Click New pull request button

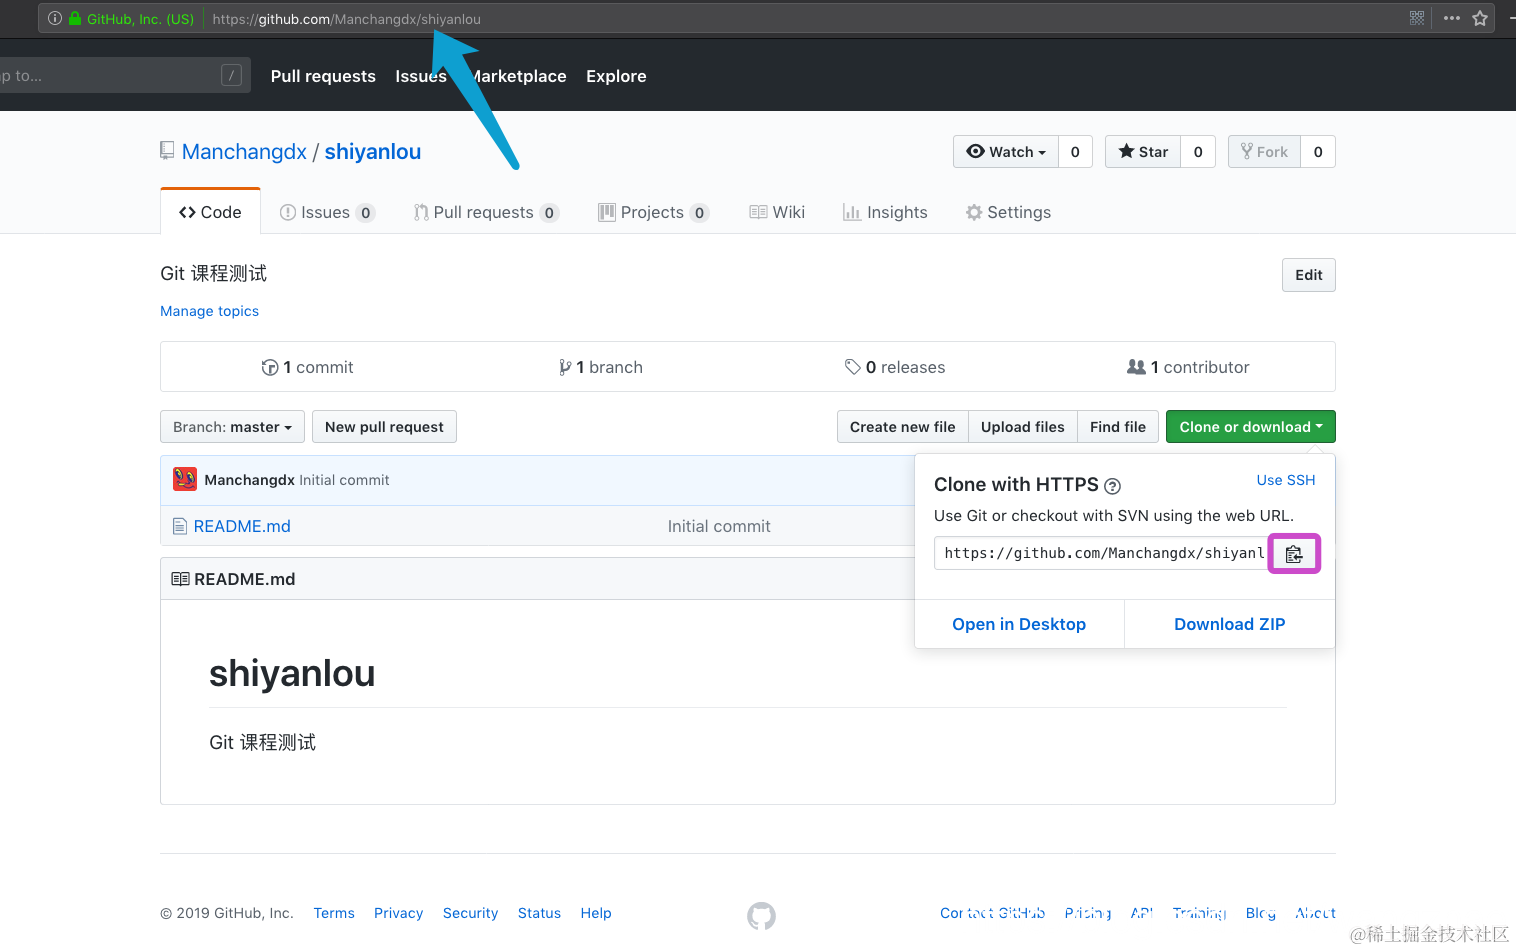[384, 427]
